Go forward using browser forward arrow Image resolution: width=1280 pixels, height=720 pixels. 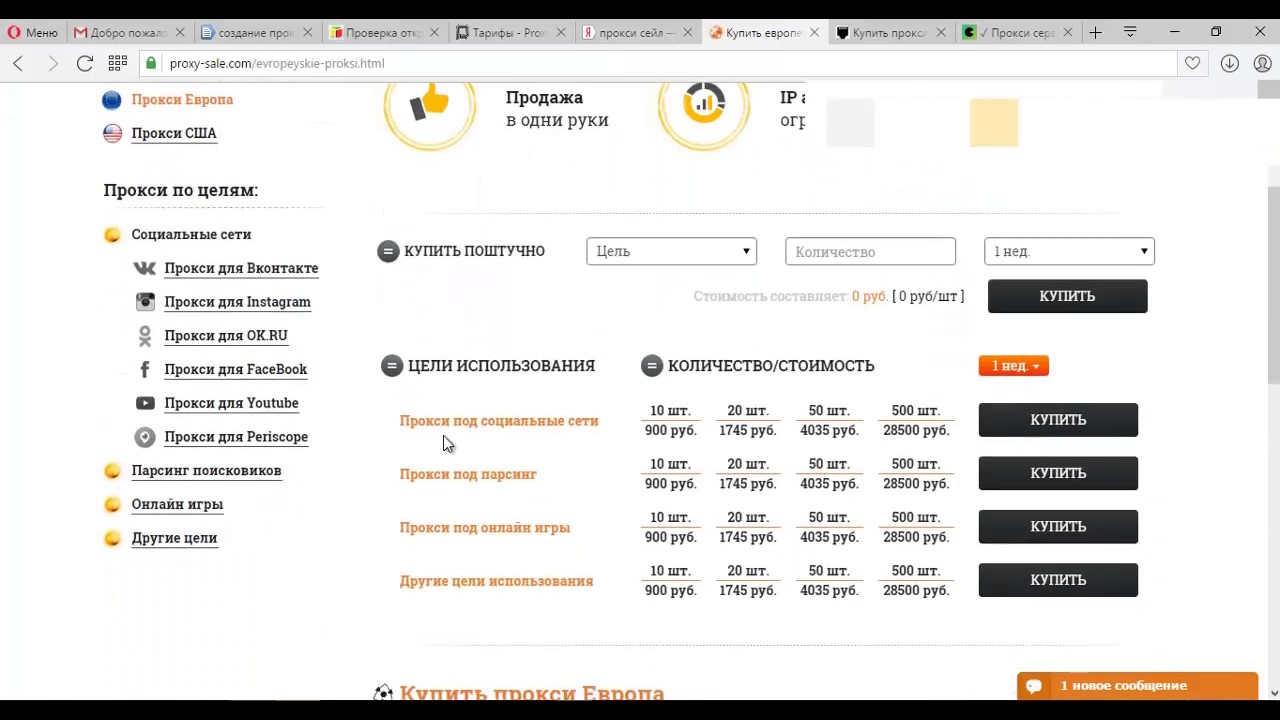(52, 63)
